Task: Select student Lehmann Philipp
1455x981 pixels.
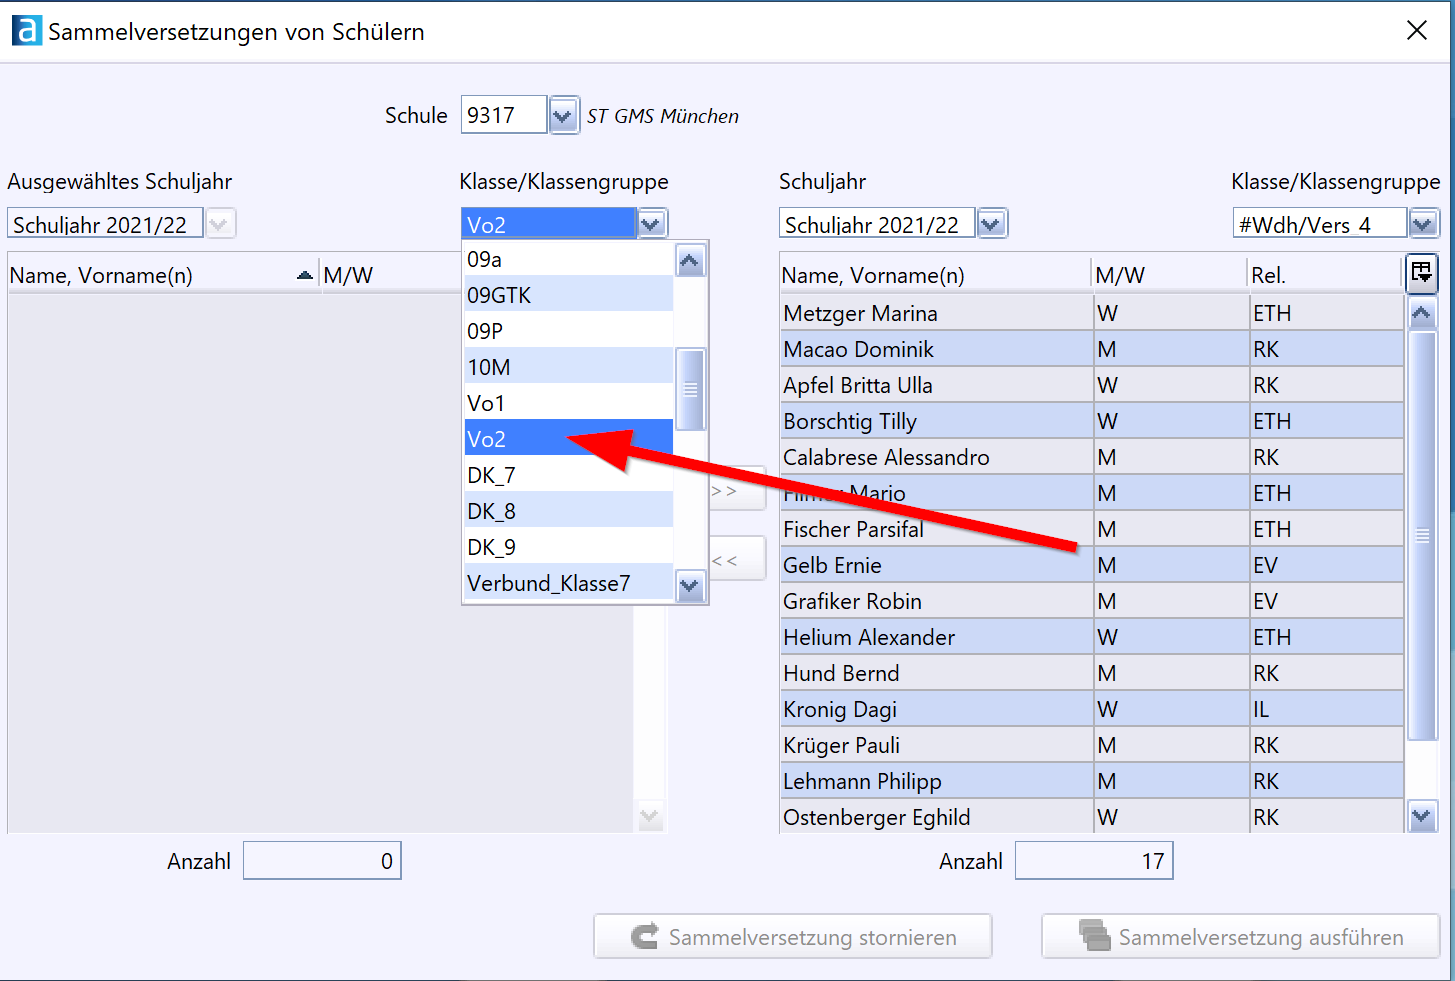Action: tap(1092, 781)
